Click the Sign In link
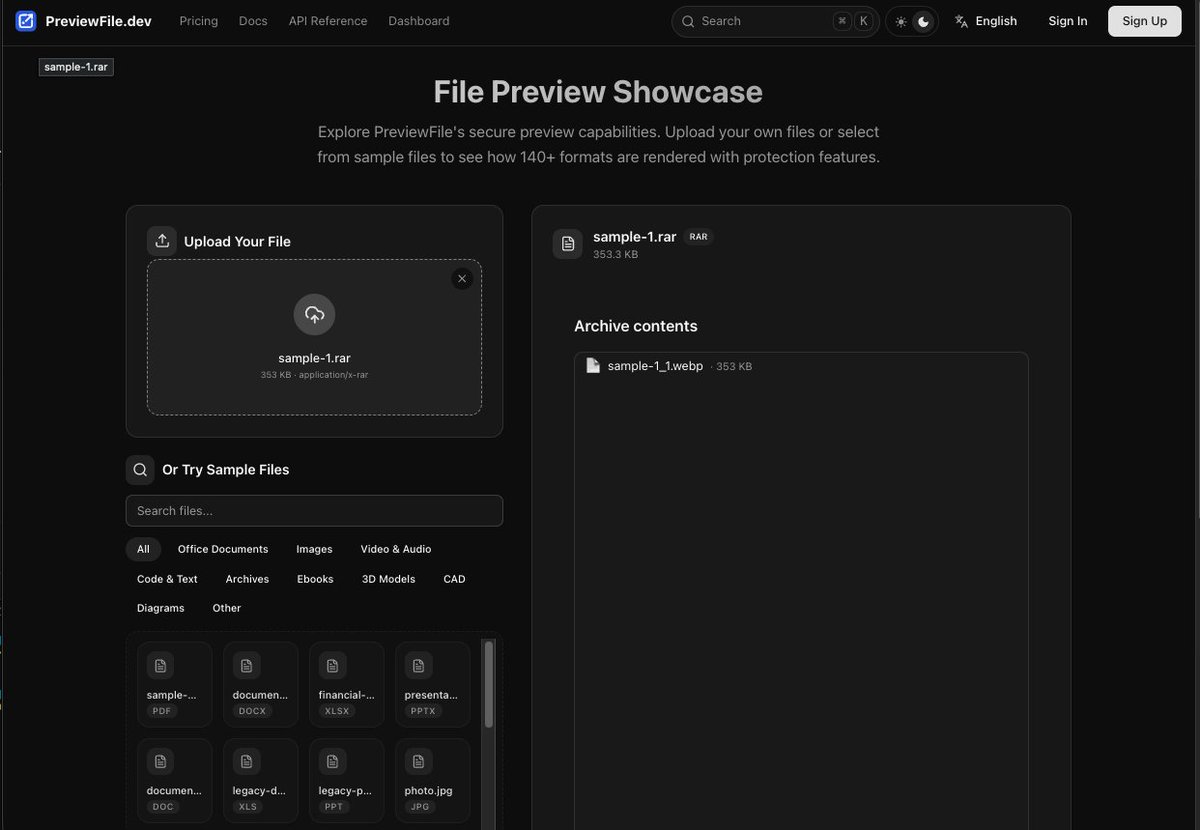This screenshot has height=830, width=1200. pos(1068,21)
